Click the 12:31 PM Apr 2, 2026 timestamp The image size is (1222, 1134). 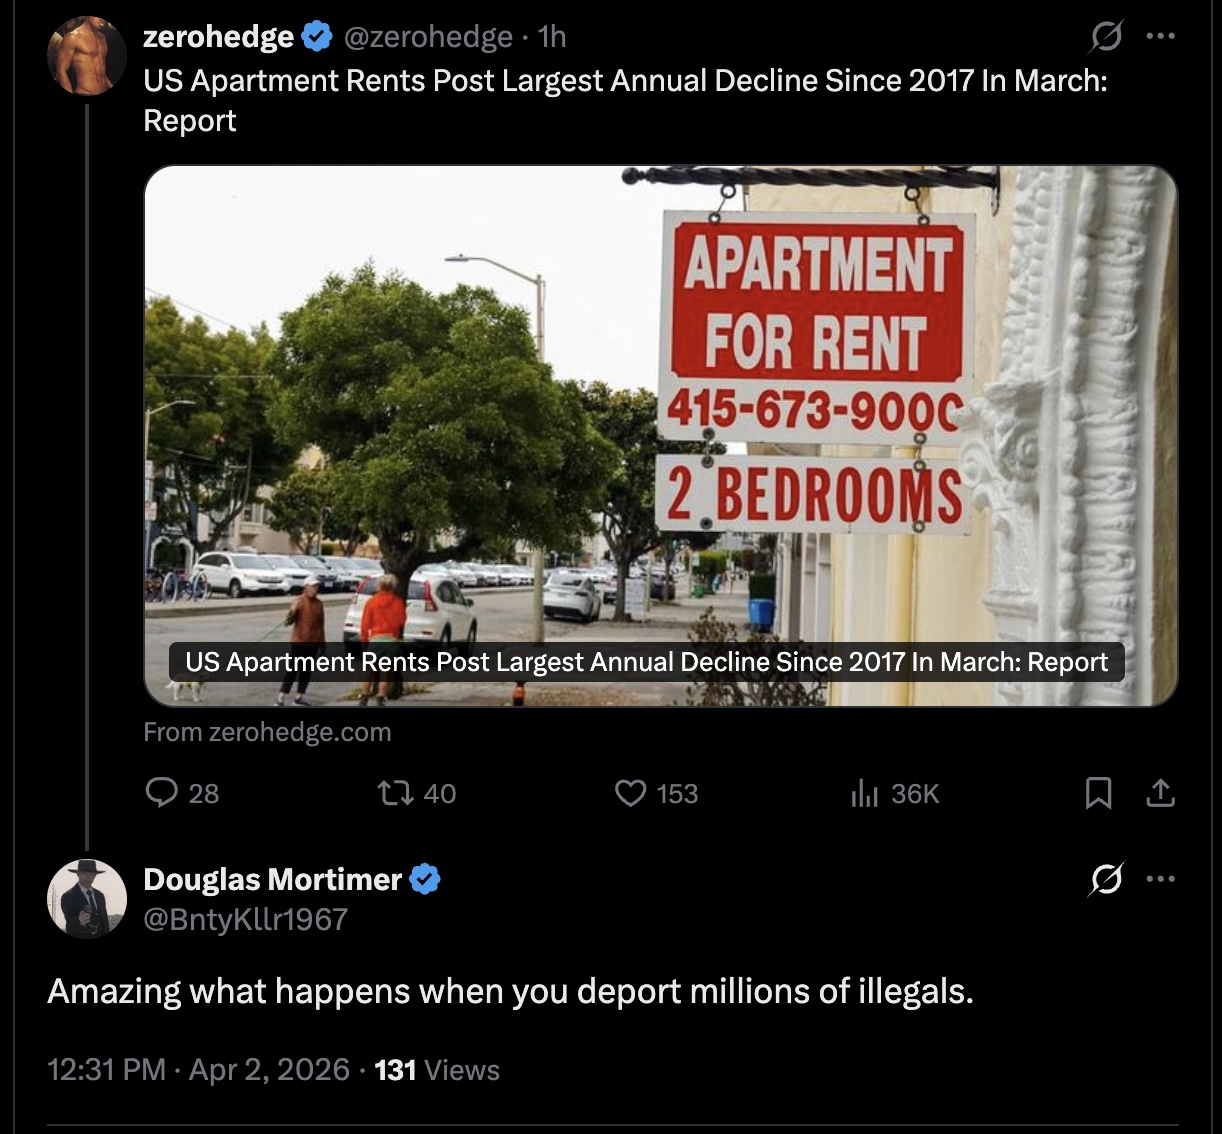coord(198,1070)
